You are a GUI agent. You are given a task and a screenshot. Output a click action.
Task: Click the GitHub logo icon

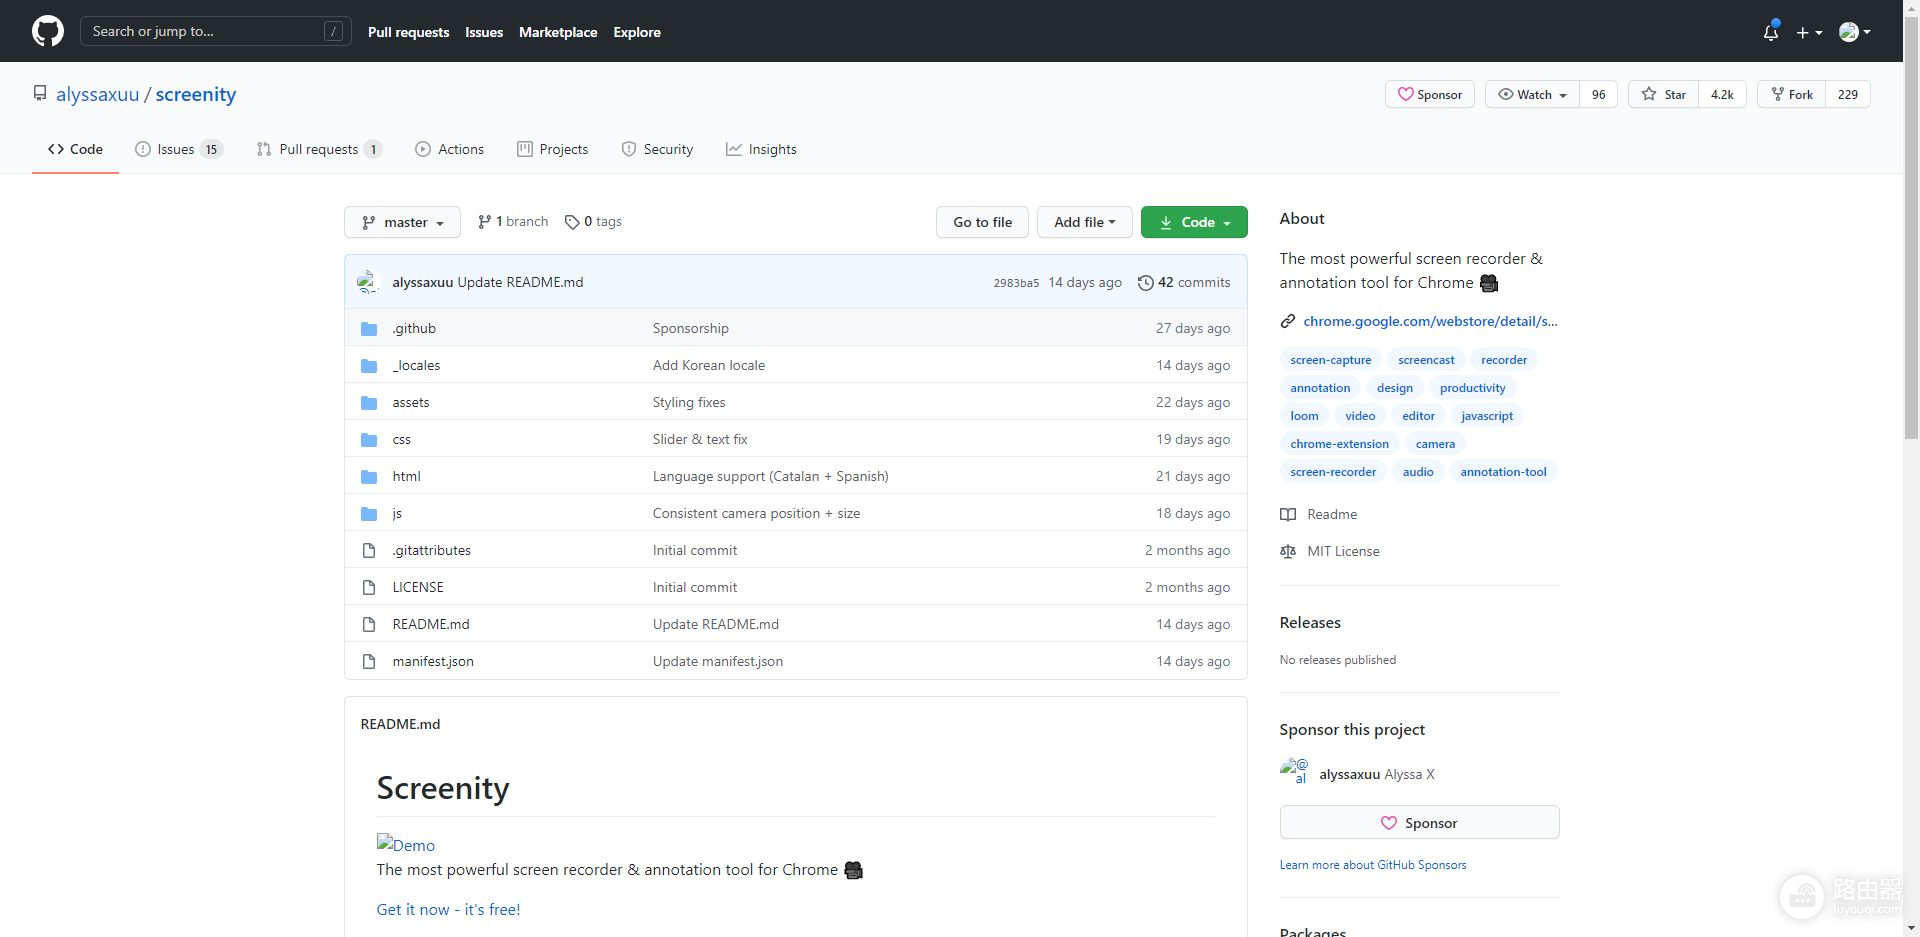coord(47,31)
